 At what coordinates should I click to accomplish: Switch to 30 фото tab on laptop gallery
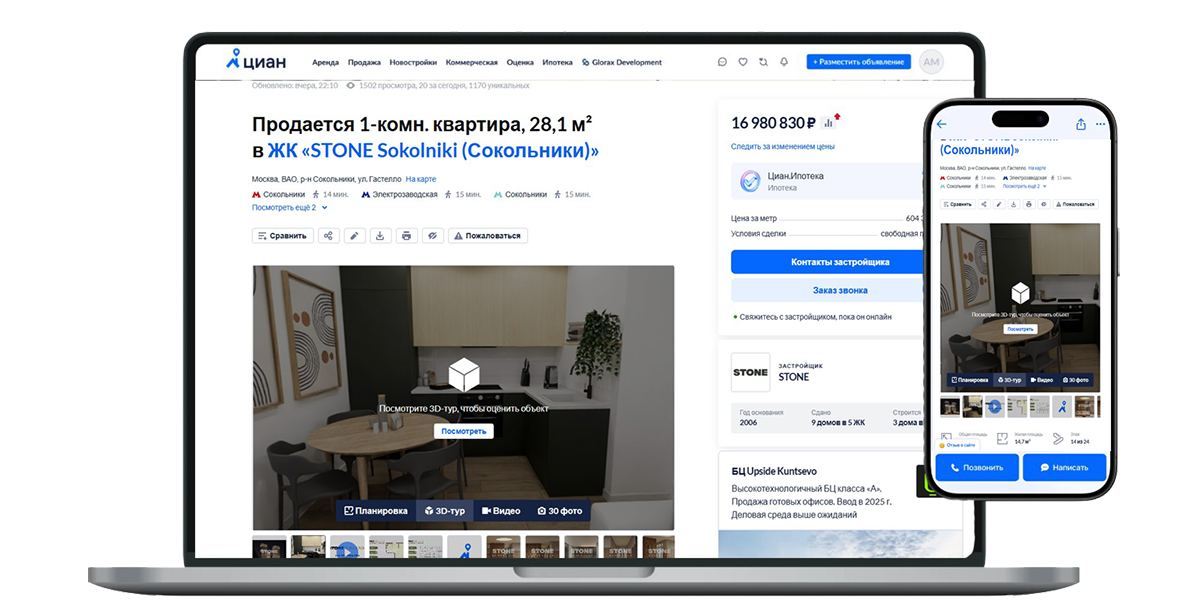tap(560, 510)
